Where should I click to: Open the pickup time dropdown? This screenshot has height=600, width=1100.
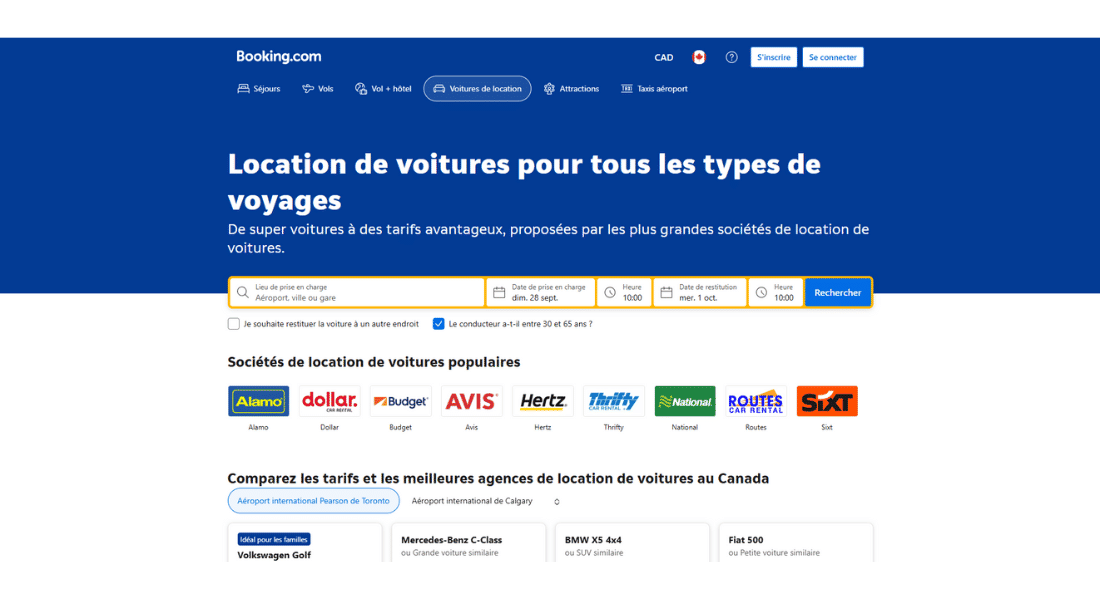click(x=624, y=292)
